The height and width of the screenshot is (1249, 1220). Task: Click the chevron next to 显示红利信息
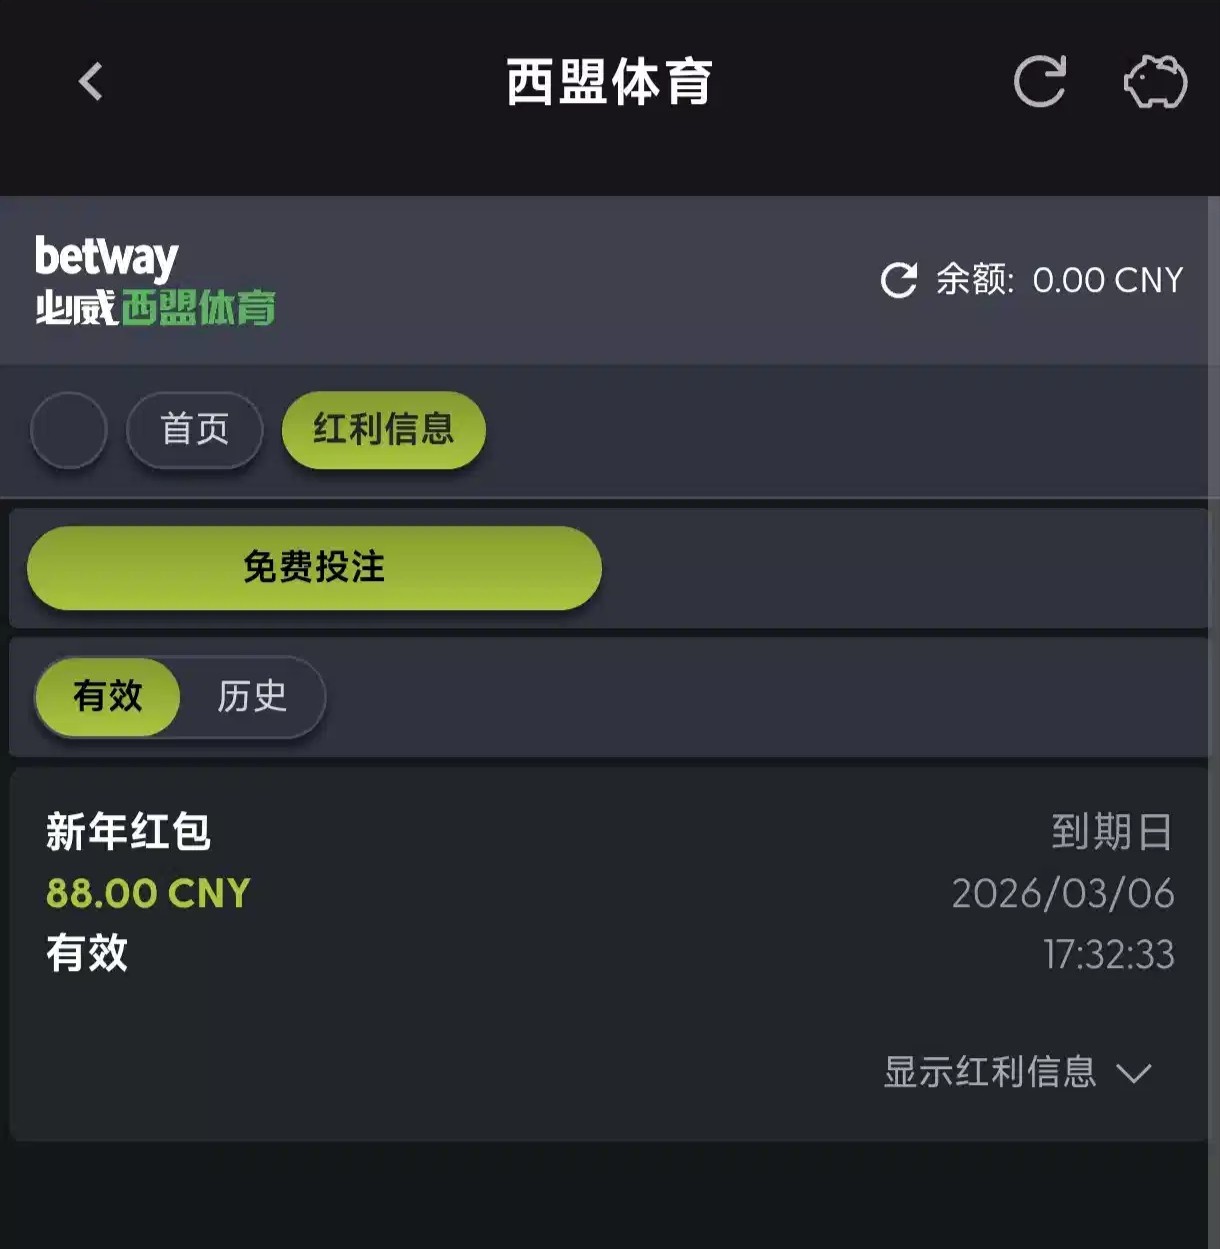(x=1134, y=1074)
